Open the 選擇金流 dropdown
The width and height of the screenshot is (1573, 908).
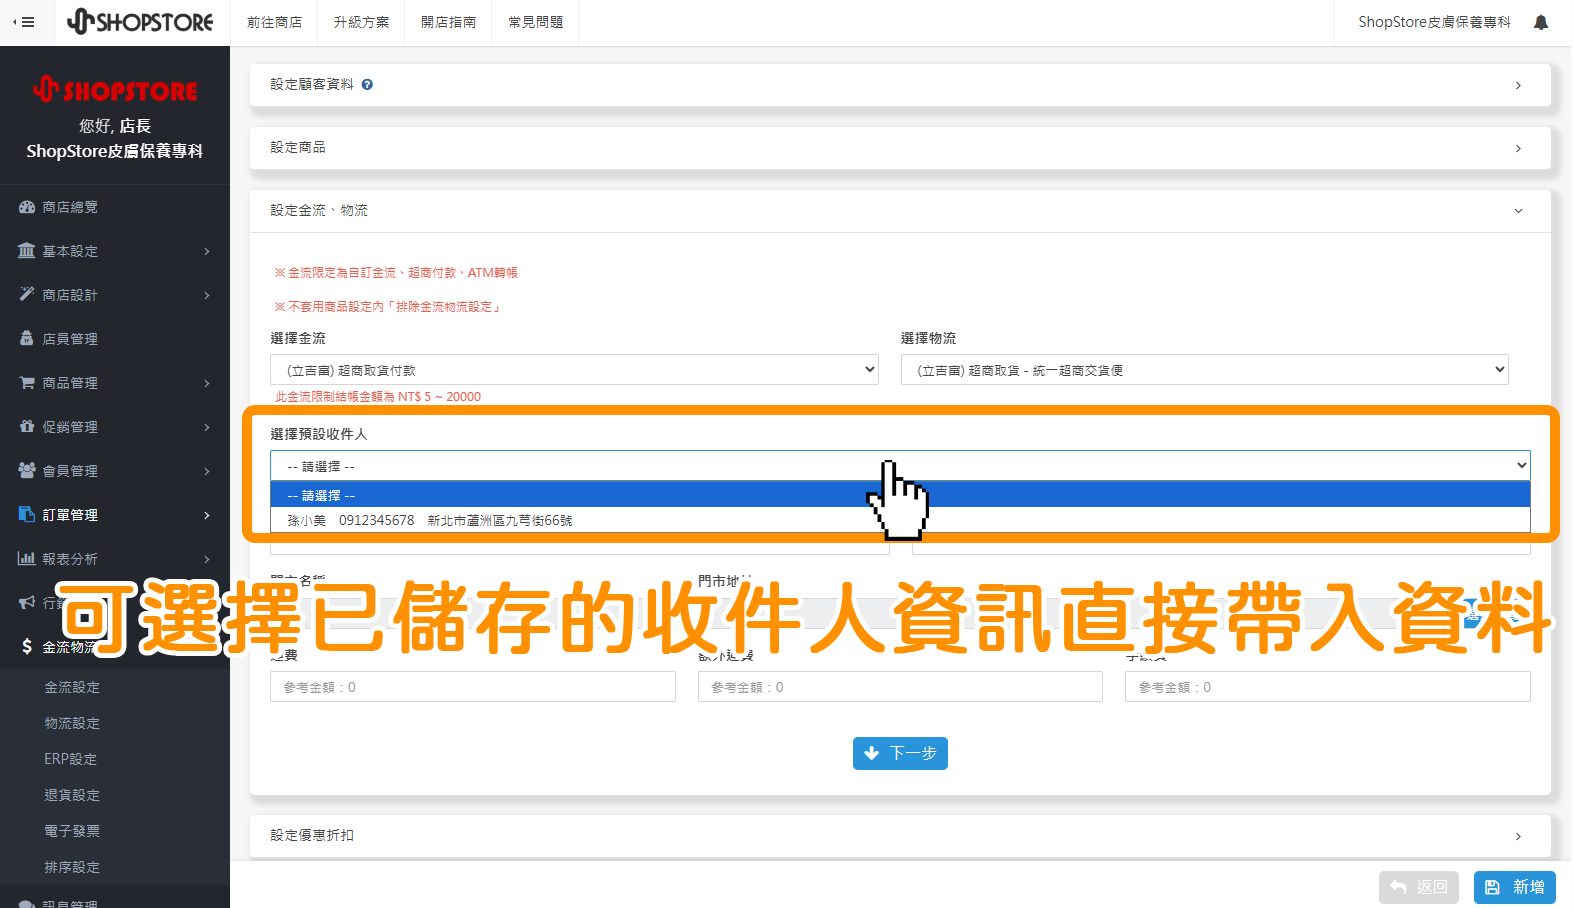[574, 370]
